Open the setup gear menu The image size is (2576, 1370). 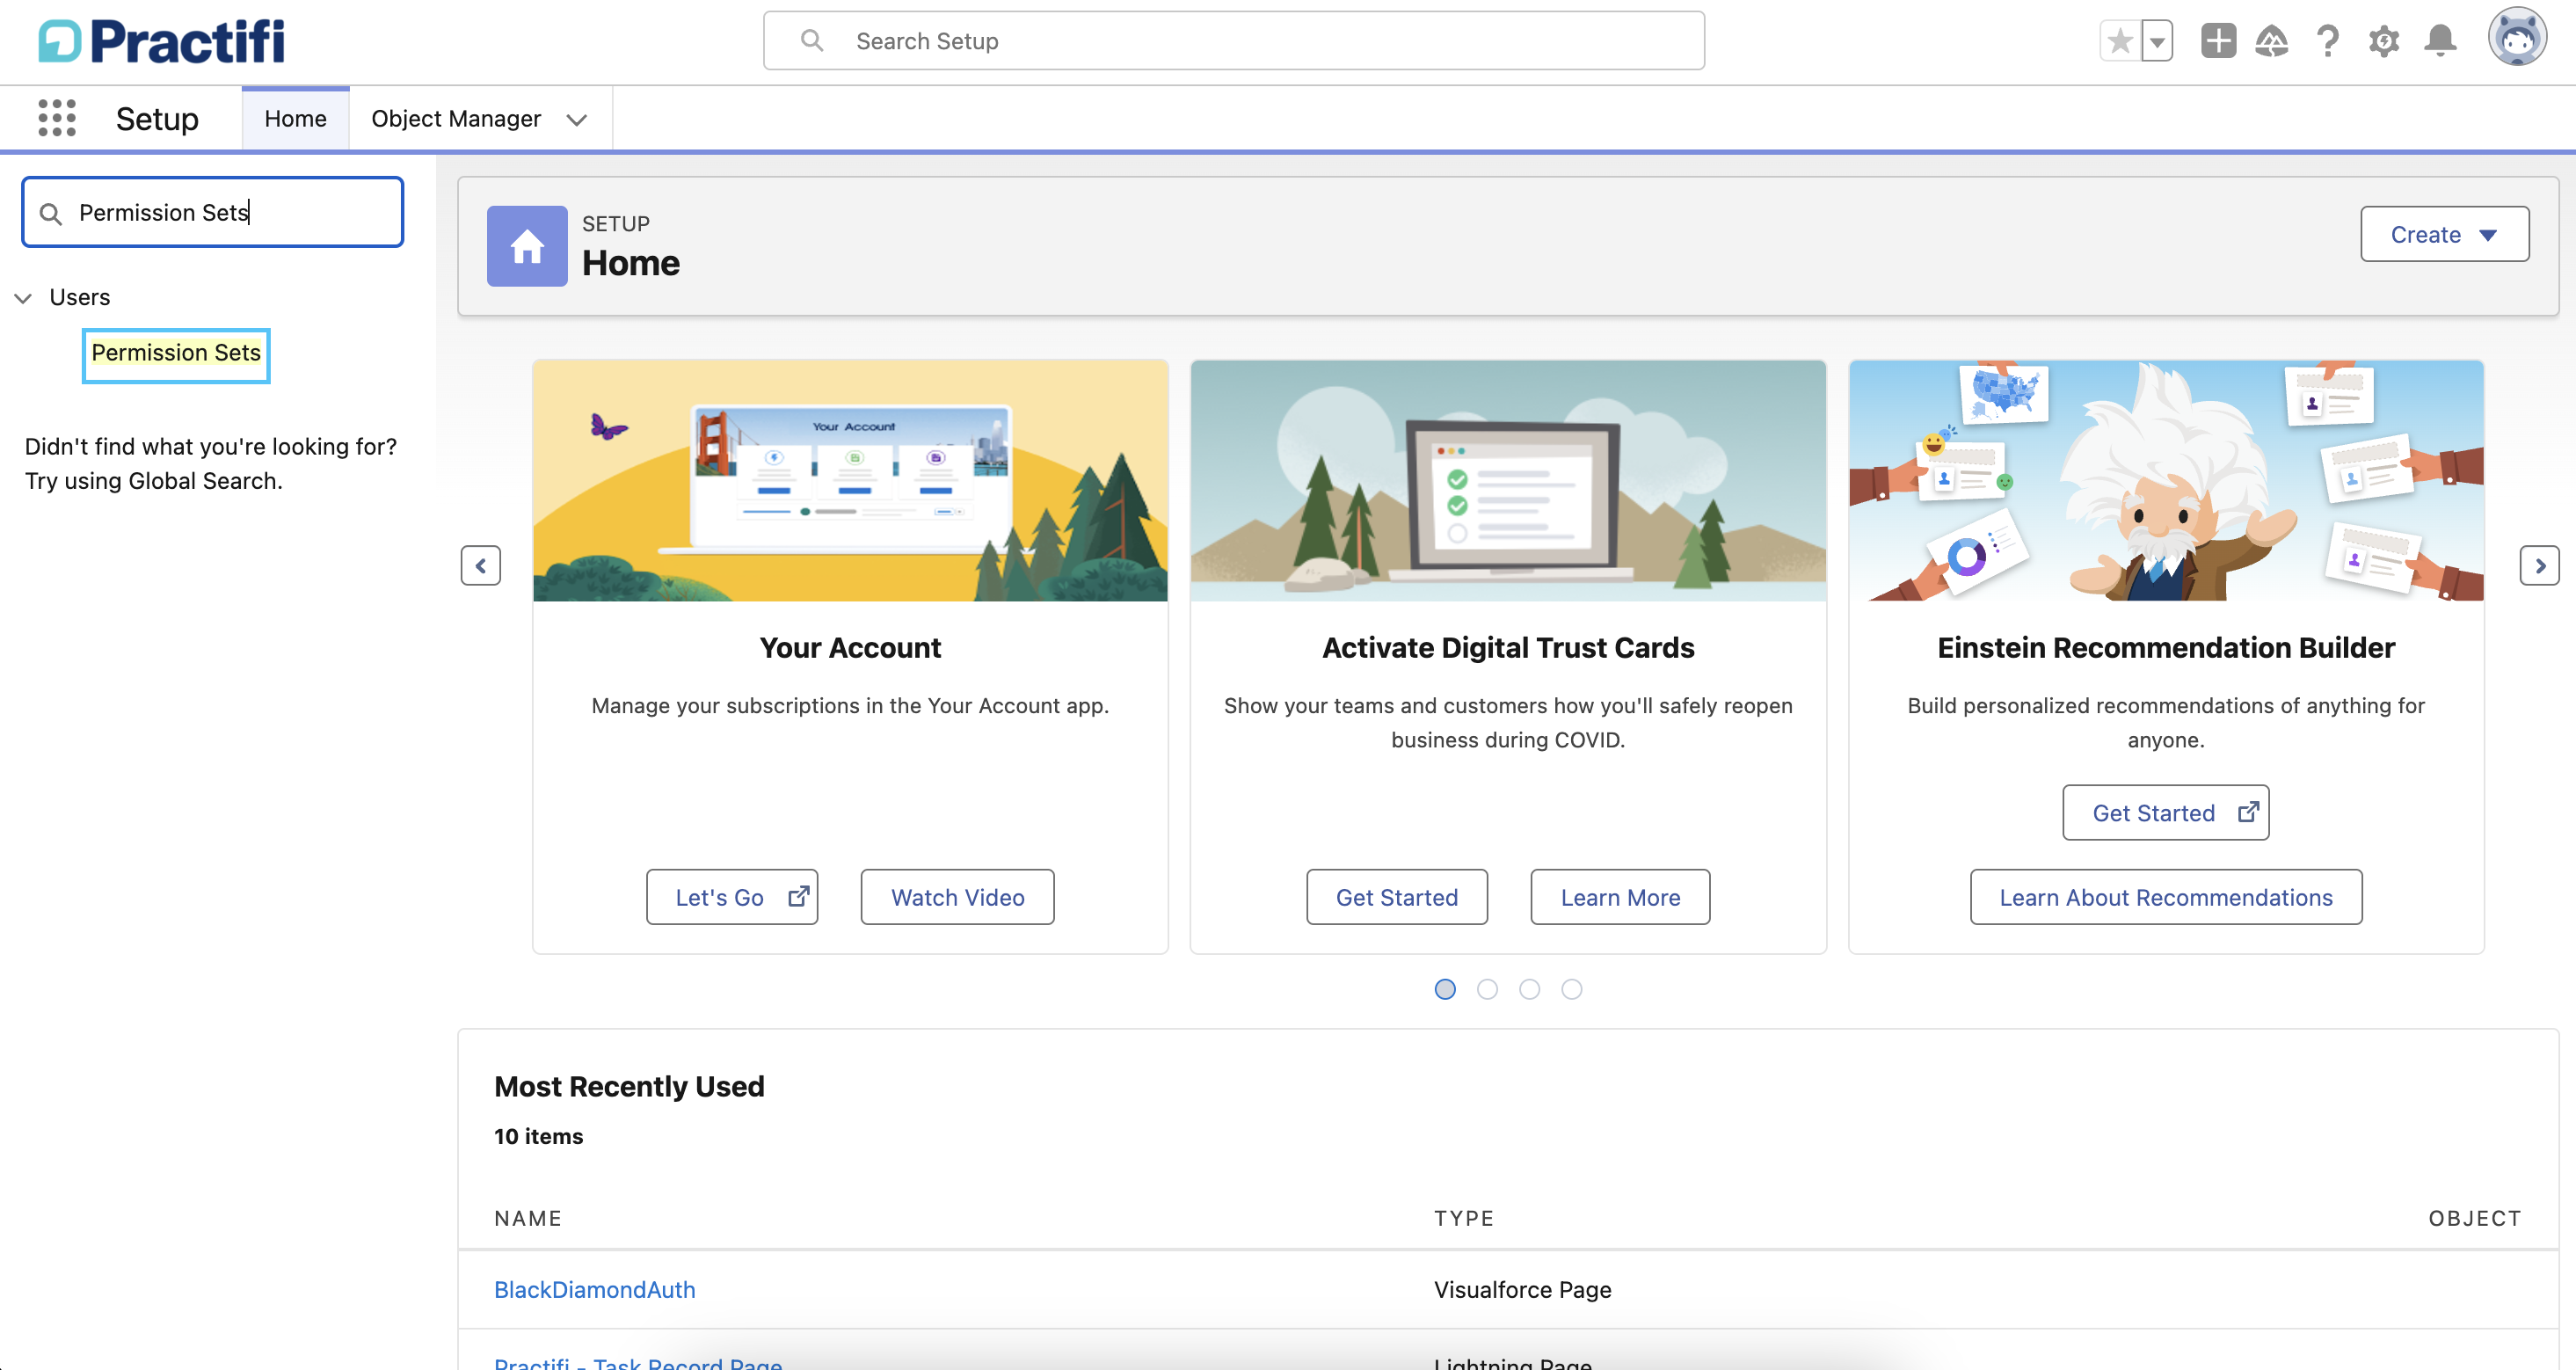[2384, 41]
